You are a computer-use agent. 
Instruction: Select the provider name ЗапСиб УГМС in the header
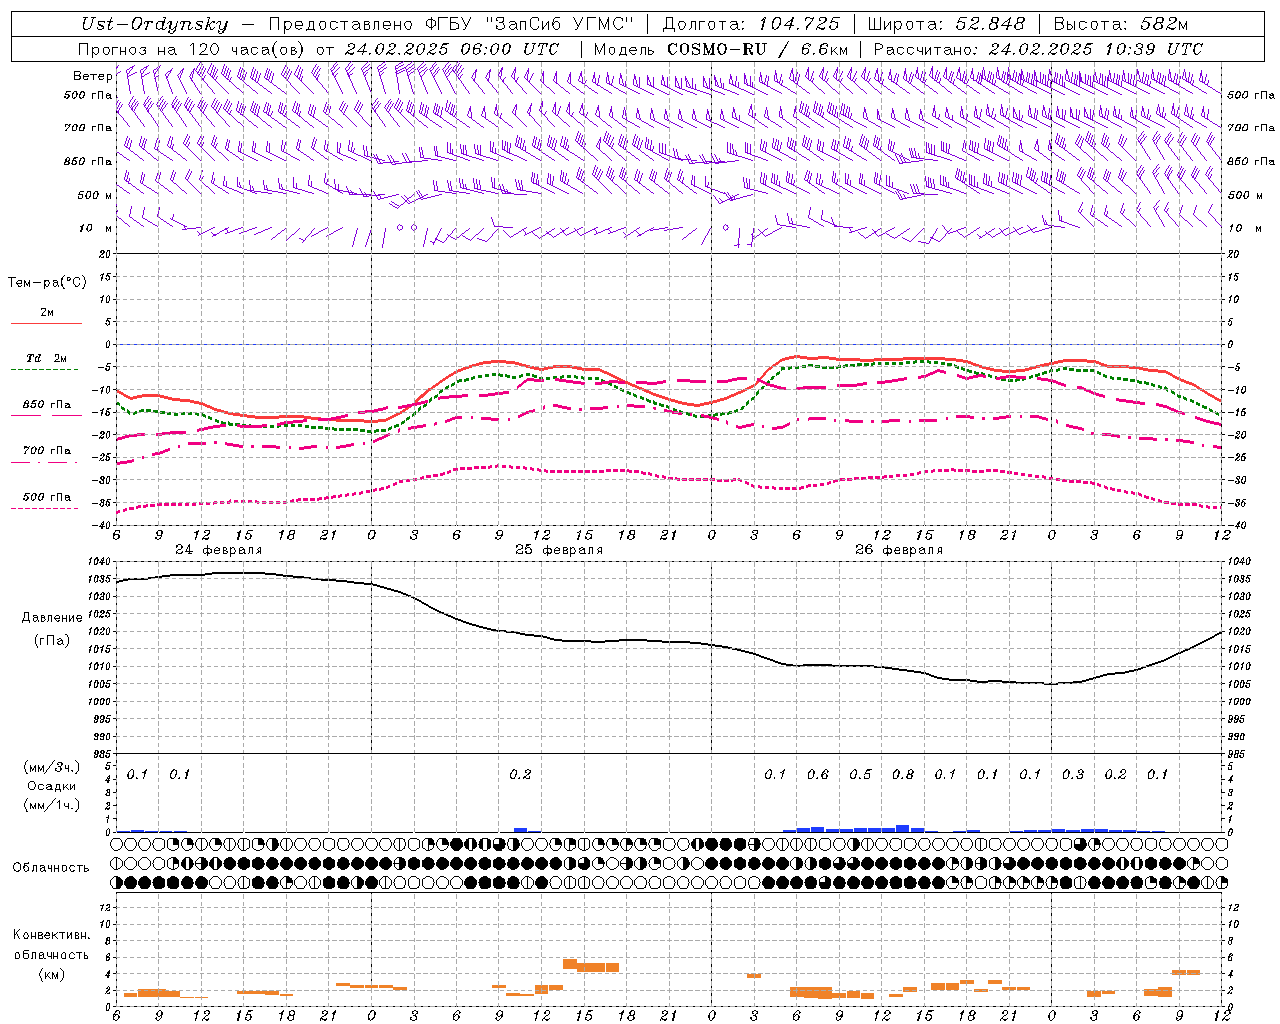pyautogui.click(x=559, y=24)
